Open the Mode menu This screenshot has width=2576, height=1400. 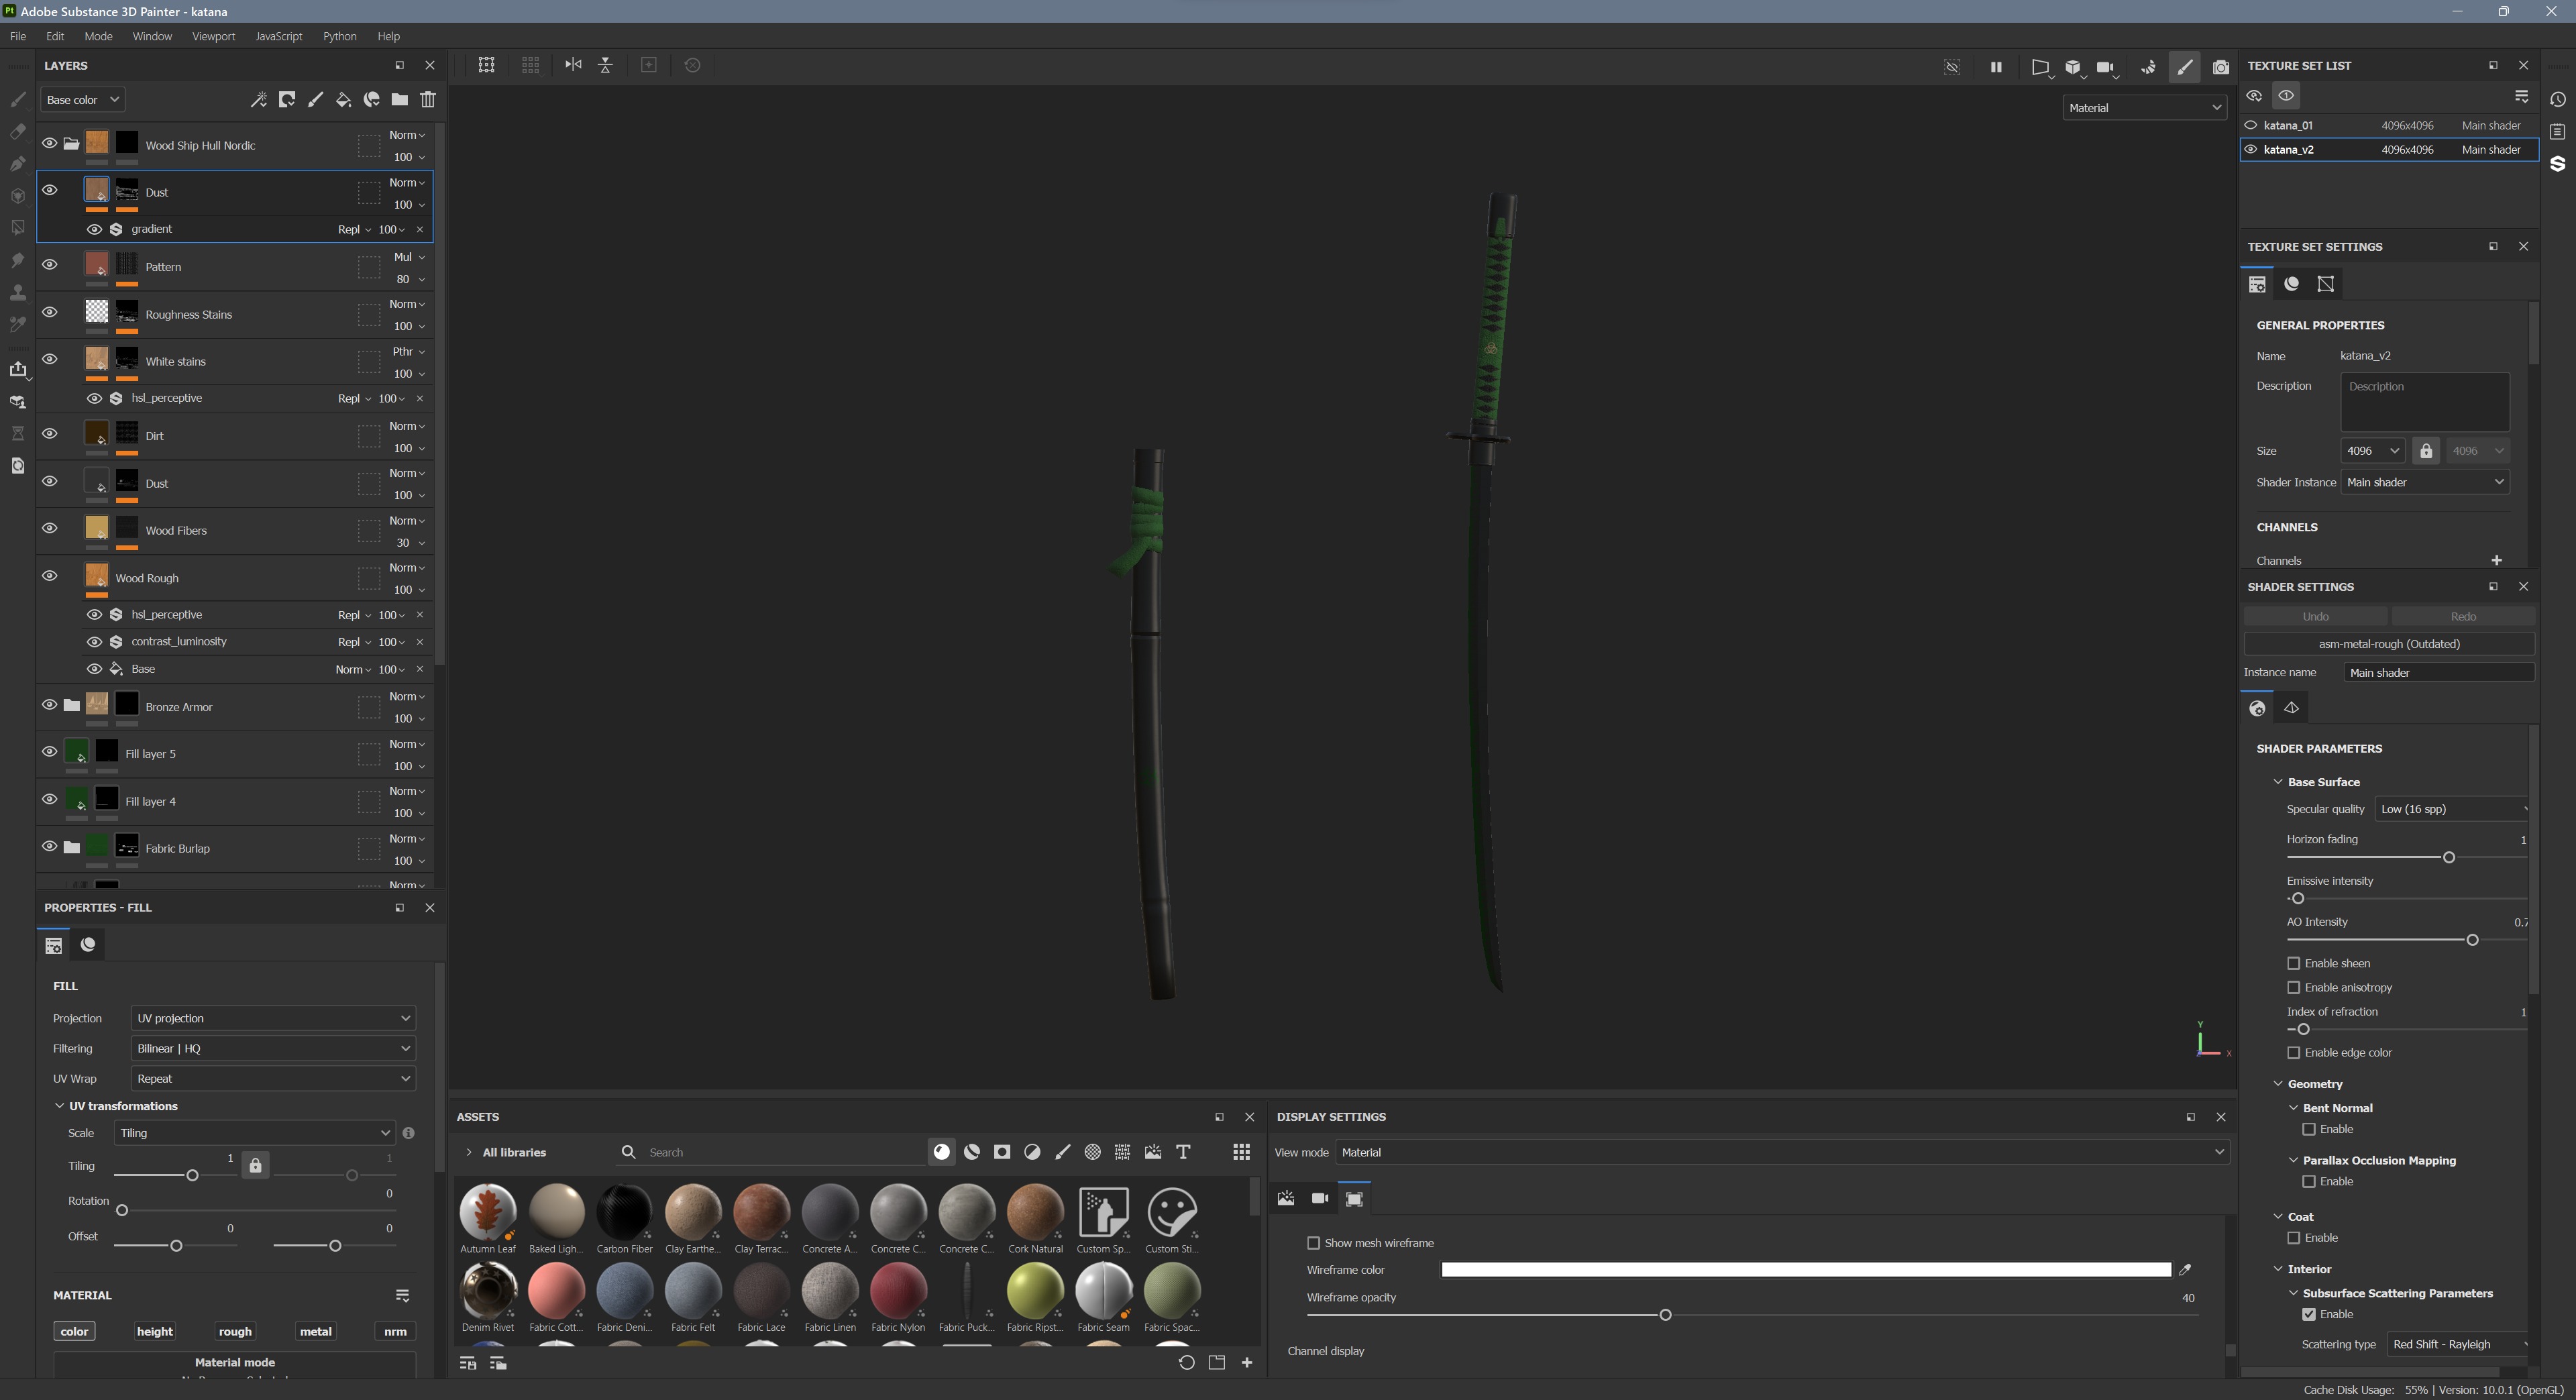tap(98, 36)
